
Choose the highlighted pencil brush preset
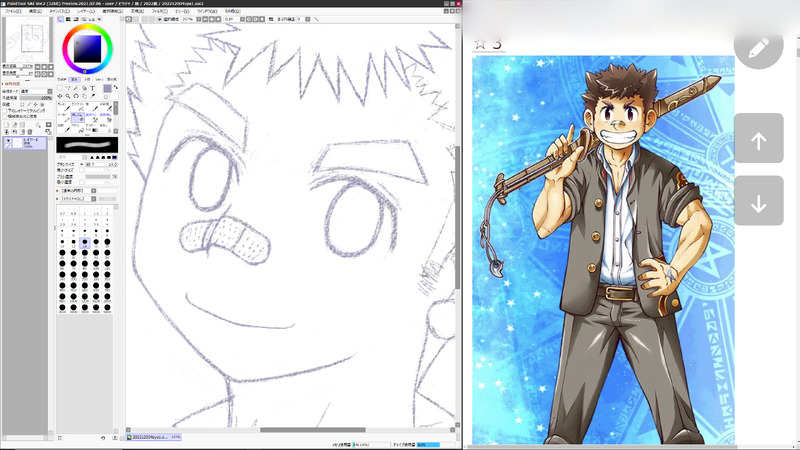[78, 117]
